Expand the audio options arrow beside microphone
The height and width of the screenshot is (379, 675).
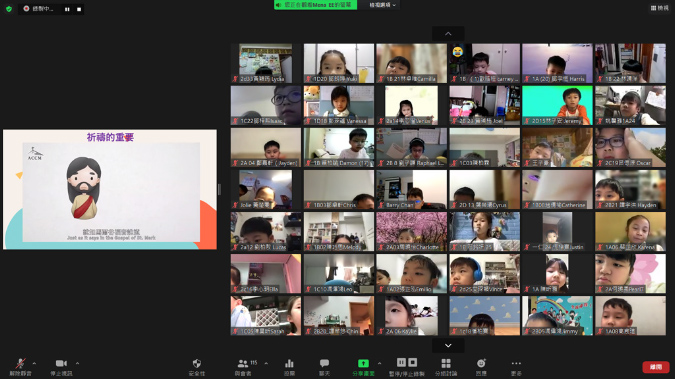click(34, 363)
